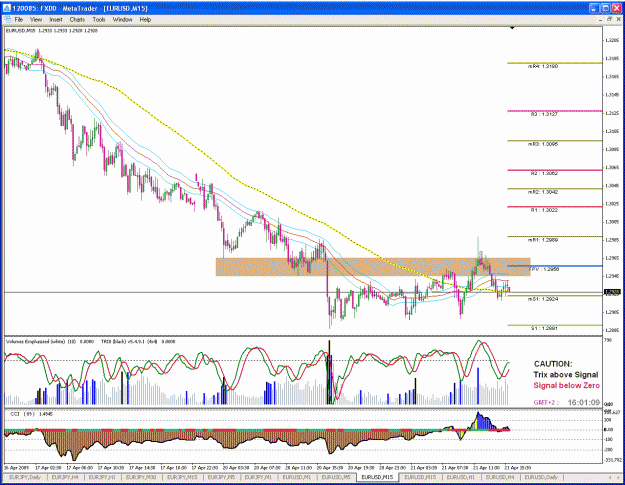
Task: Click the mR4 pivot level label
Action: pyautogui.click(x=542, y=67)
